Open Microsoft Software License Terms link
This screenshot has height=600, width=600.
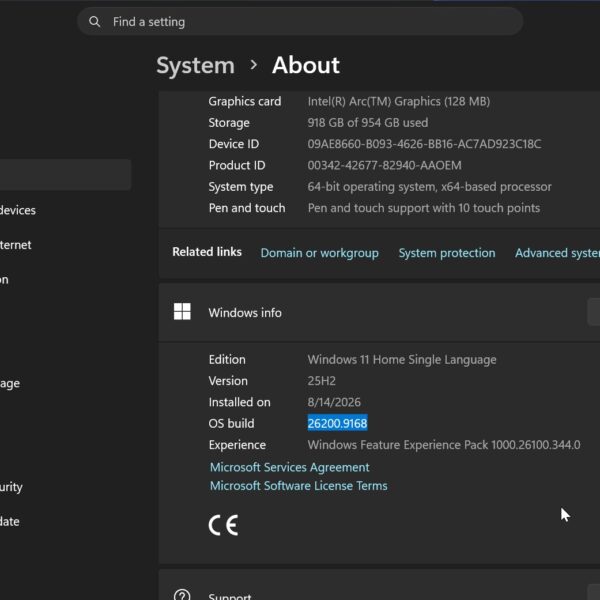pyautogui.click(x=298, y=486)
